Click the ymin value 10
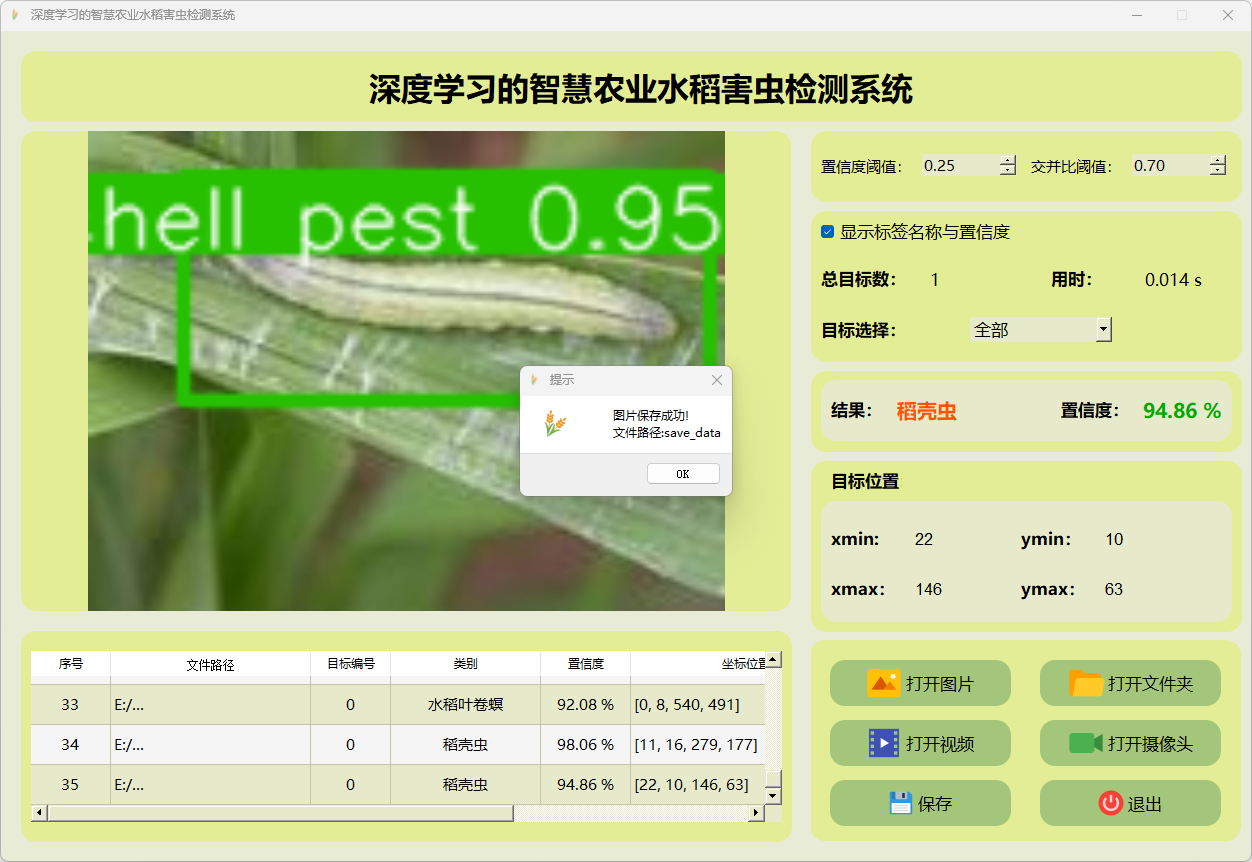 click(1114, 540)
